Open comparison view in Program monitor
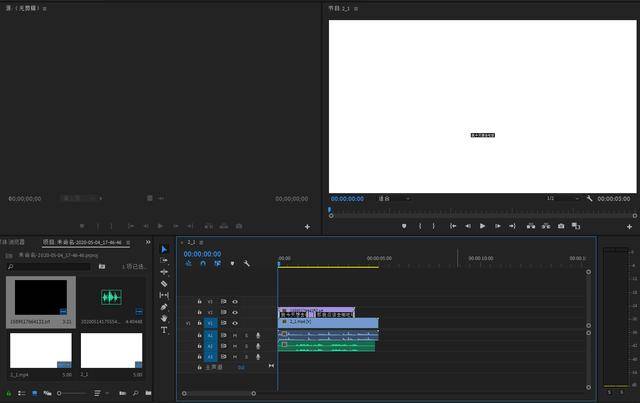 click(576, 226)
